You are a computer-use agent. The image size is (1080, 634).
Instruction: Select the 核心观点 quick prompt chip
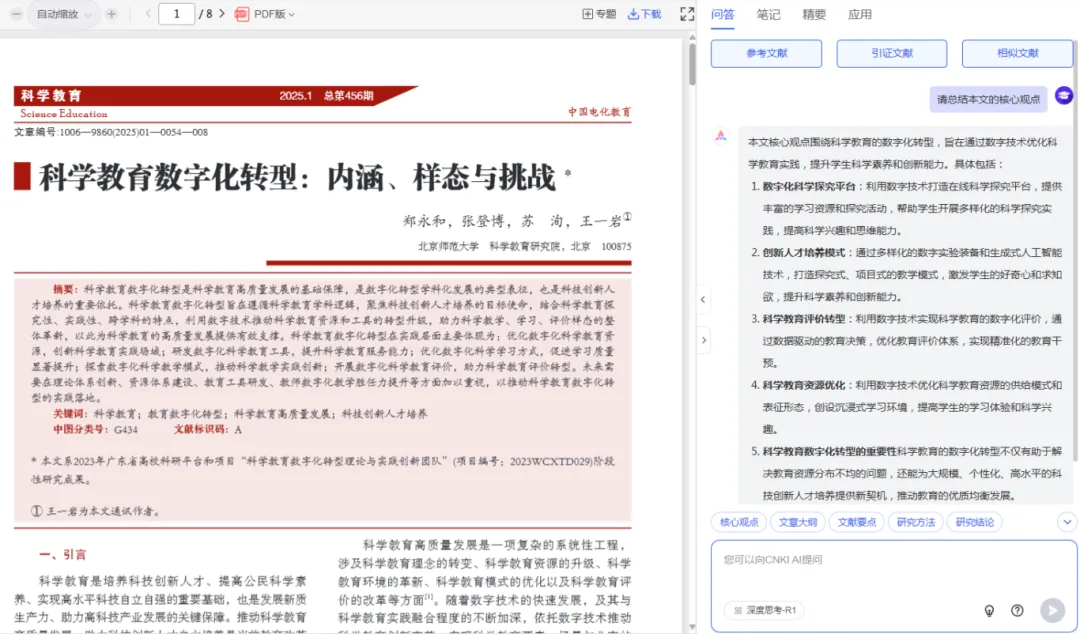(739, 522)
